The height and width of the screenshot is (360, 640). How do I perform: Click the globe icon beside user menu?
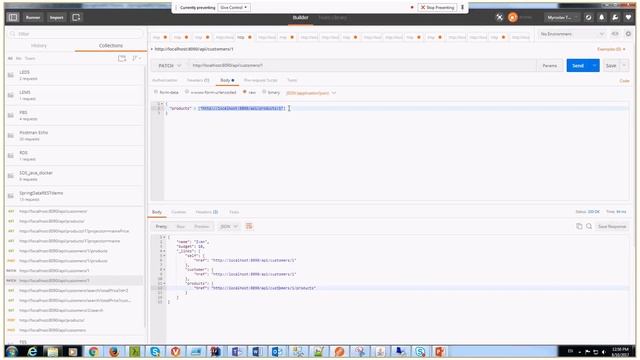pyautogui.click(x=588, y=17)
